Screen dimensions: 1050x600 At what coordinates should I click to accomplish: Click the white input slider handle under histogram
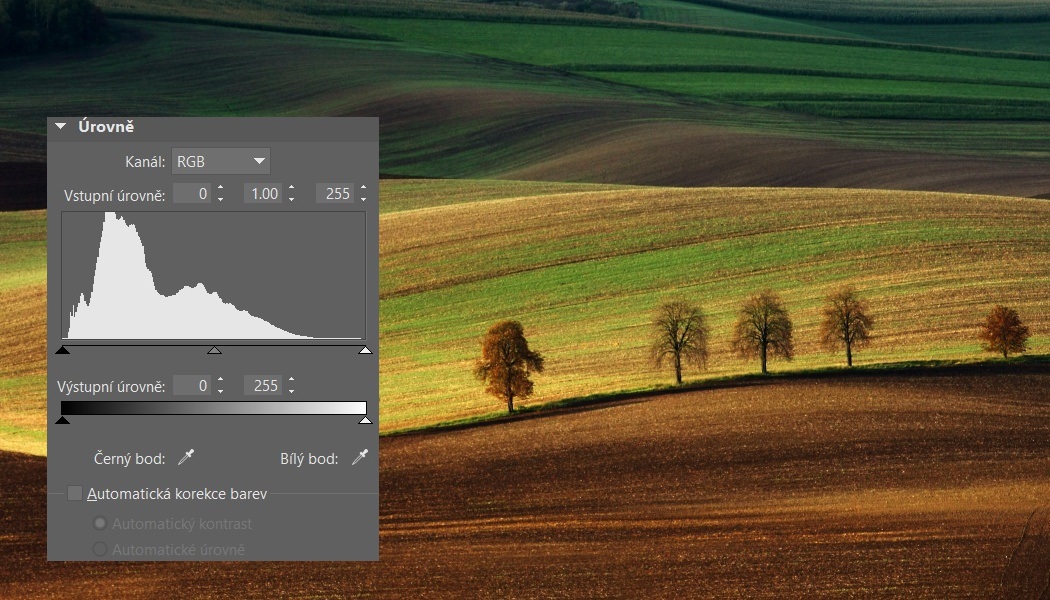pos(365,350)
